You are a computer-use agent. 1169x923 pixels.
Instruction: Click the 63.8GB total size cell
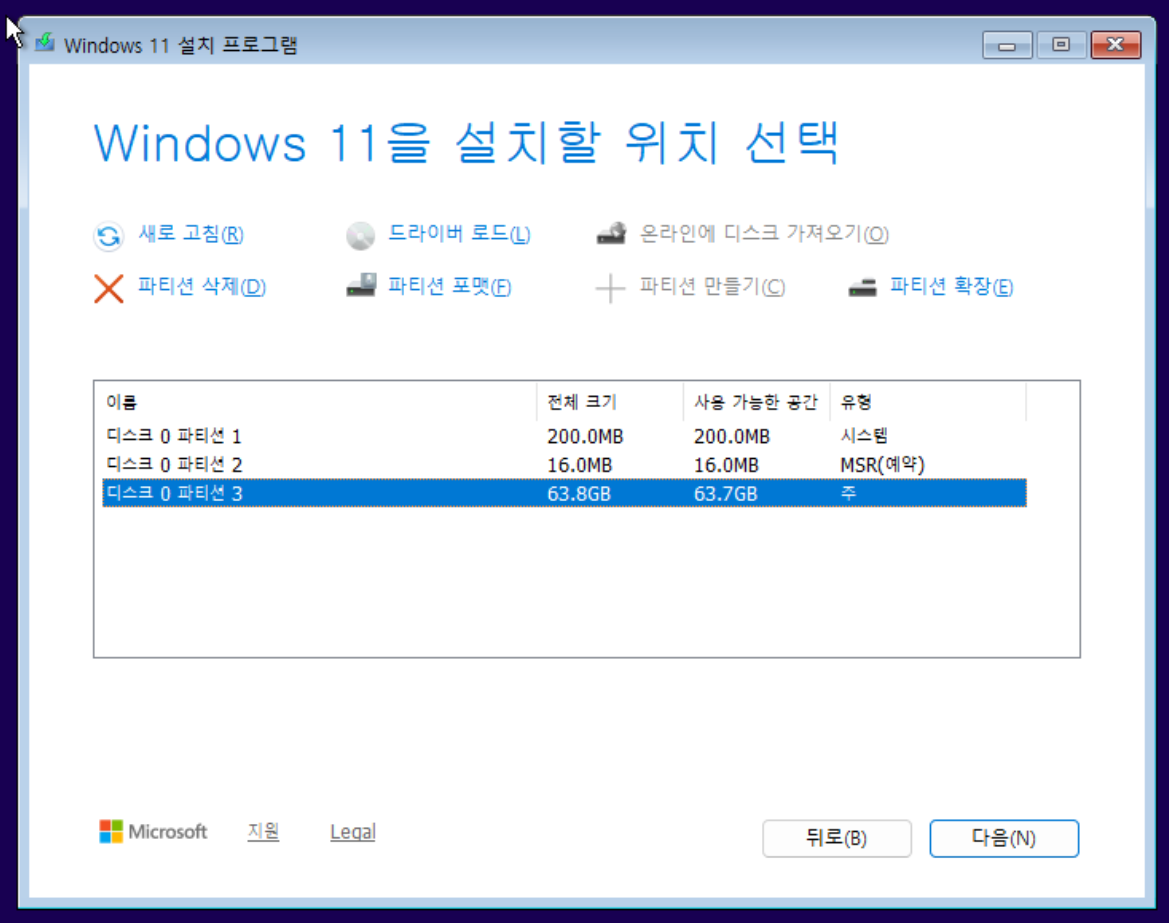tap(579, 494)
